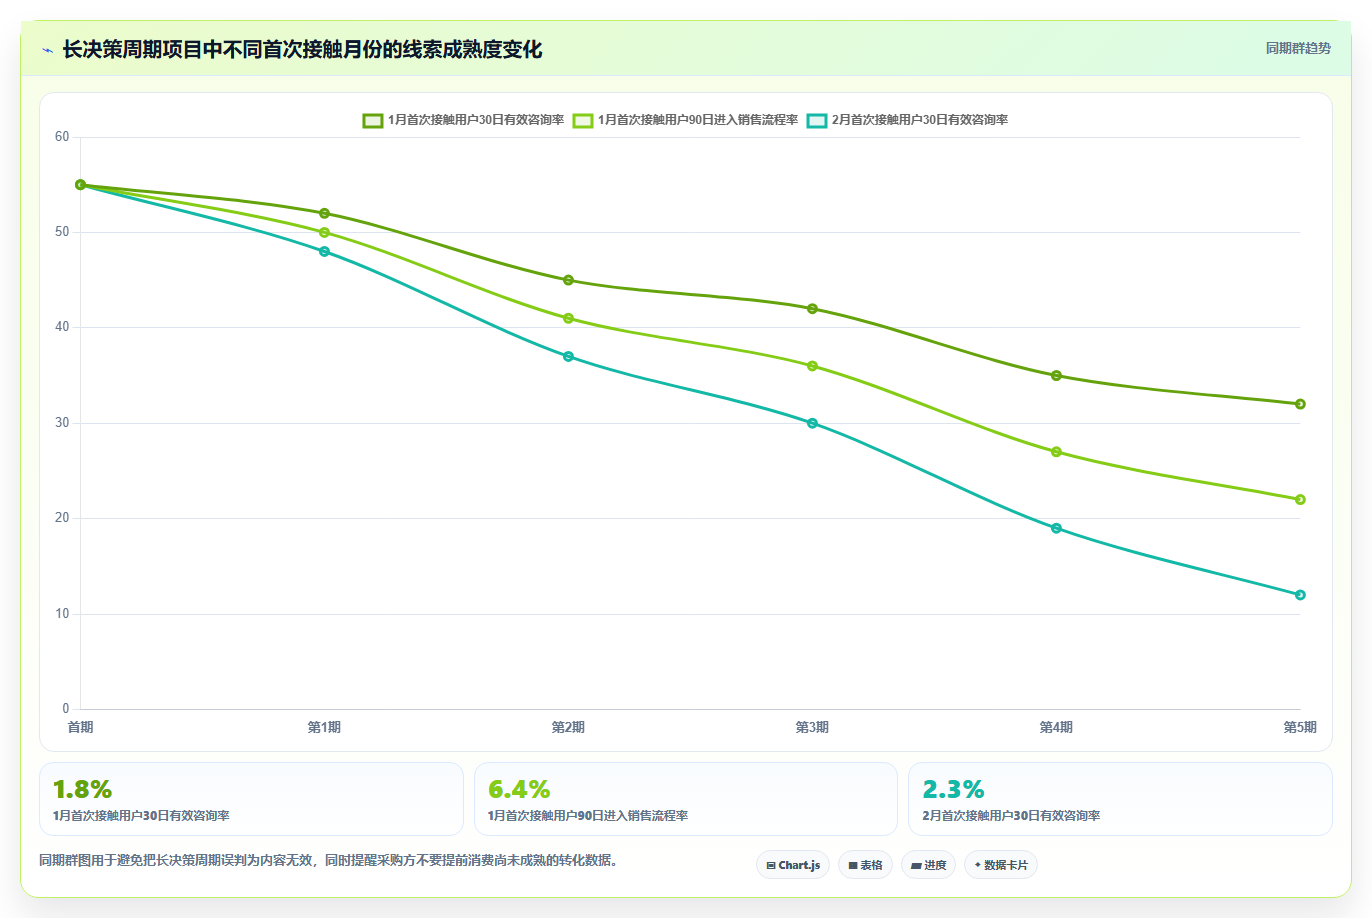Click teal data point at 第3期 (30)
This screenshot has width=1372, height=918.
click(x=812, y=423)
